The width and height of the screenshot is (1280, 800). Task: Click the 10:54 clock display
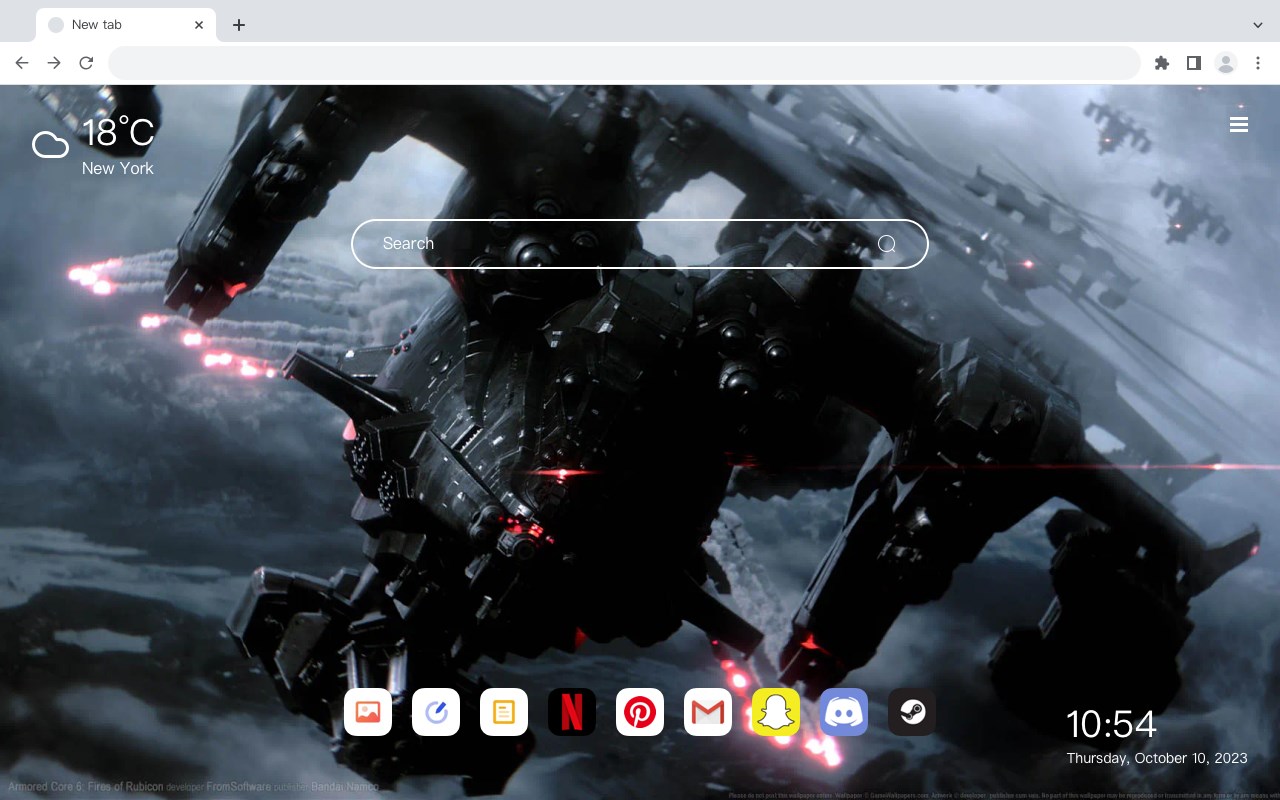(1111, 724)
